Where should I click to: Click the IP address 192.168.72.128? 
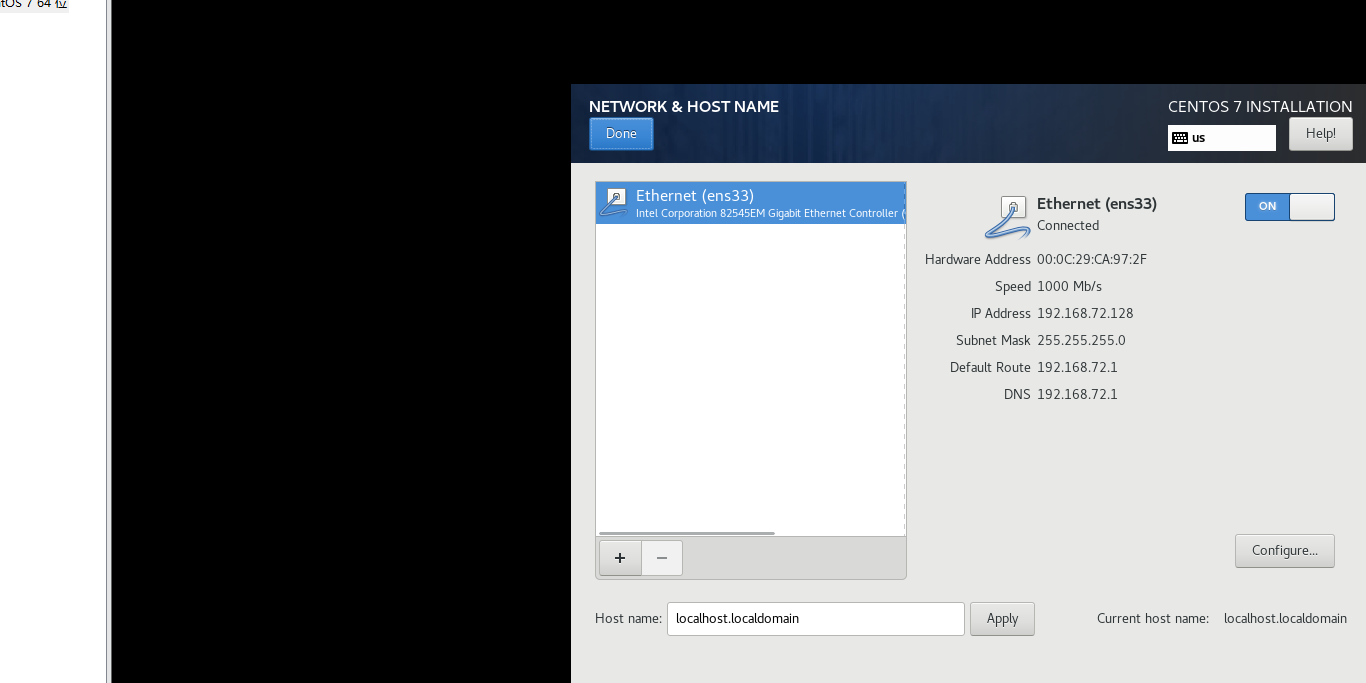pyautogui.click(x=1085, y=313)
